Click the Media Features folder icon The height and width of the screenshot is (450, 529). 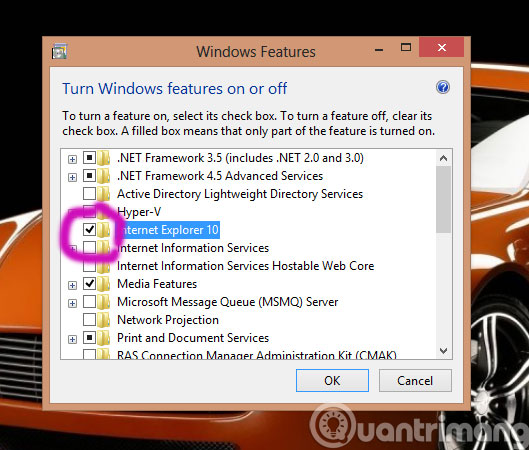point(104,284)
